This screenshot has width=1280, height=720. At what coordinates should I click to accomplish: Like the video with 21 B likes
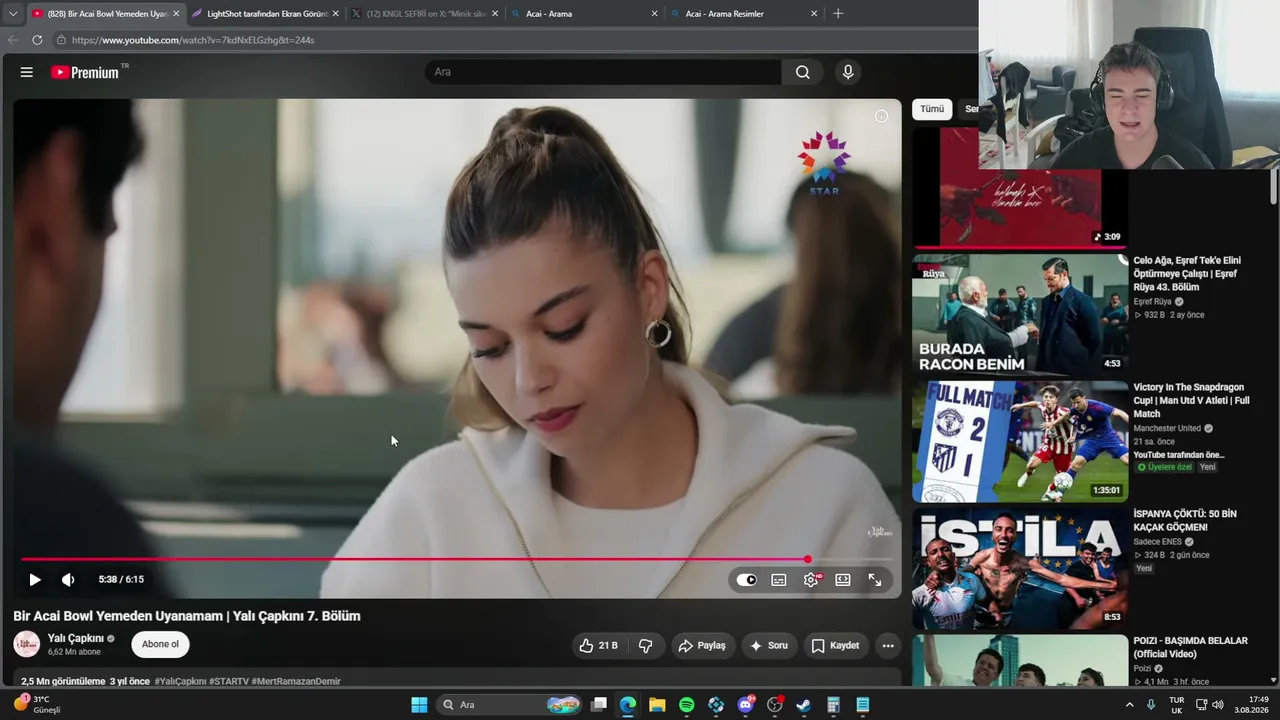tap(599, 646)
